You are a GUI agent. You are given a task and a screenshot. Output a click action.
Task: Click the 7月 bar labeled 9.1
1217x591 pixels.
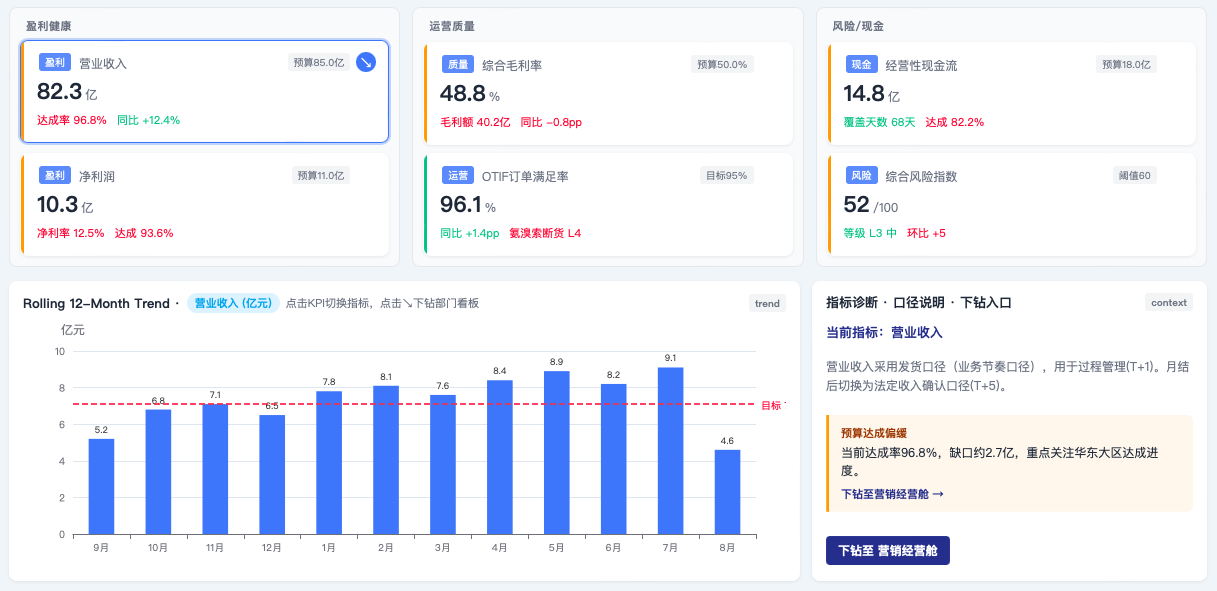671,451
